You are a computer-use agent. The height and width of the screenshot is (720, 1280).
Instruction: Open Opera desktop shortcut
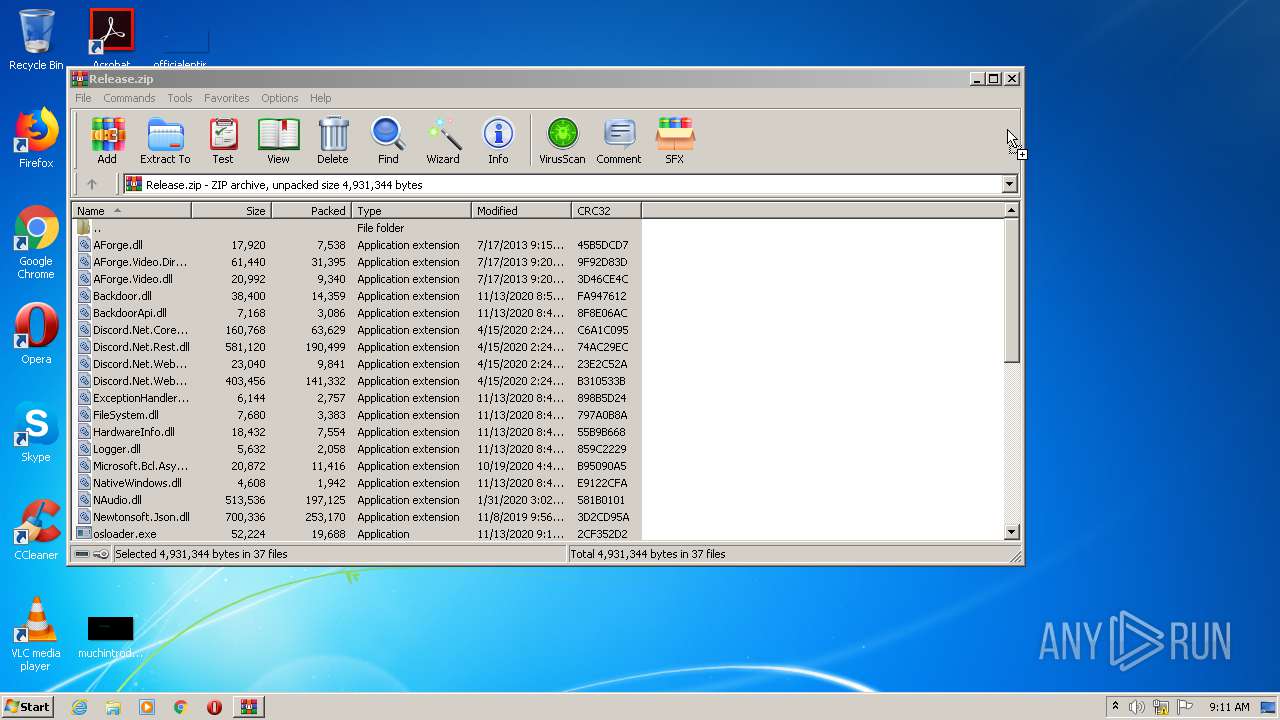36,334
